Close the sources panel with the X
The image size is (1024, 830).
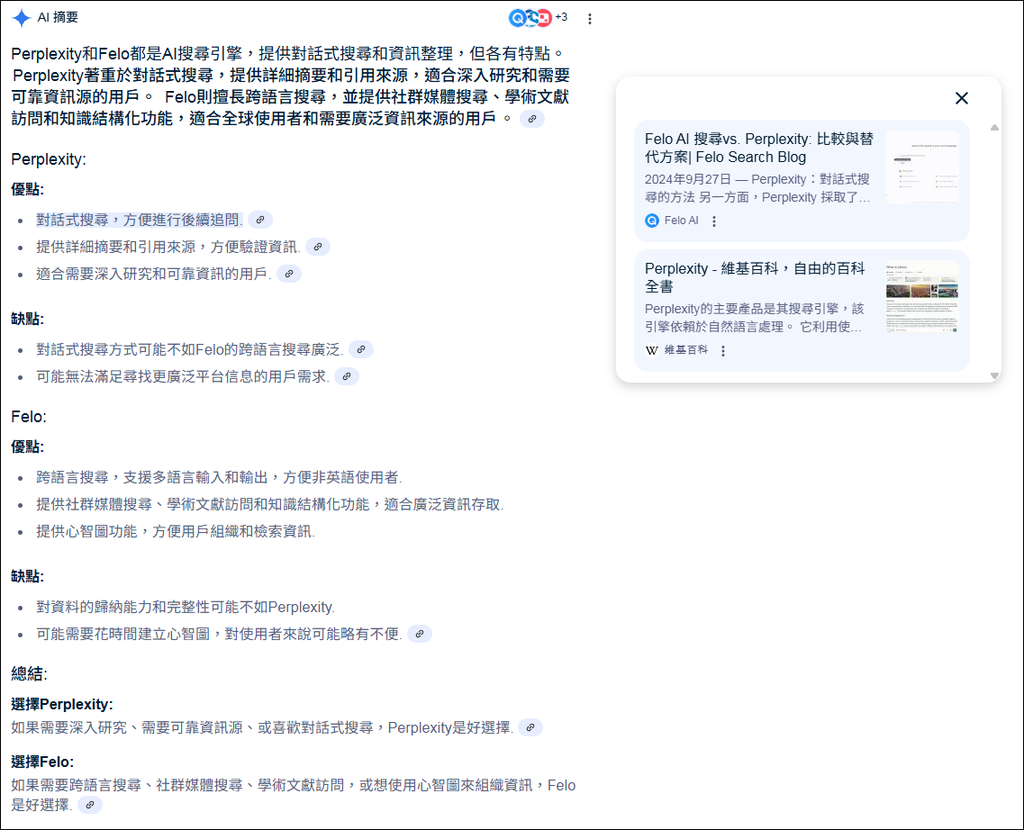pyautogui.click(x=961, y=98)
